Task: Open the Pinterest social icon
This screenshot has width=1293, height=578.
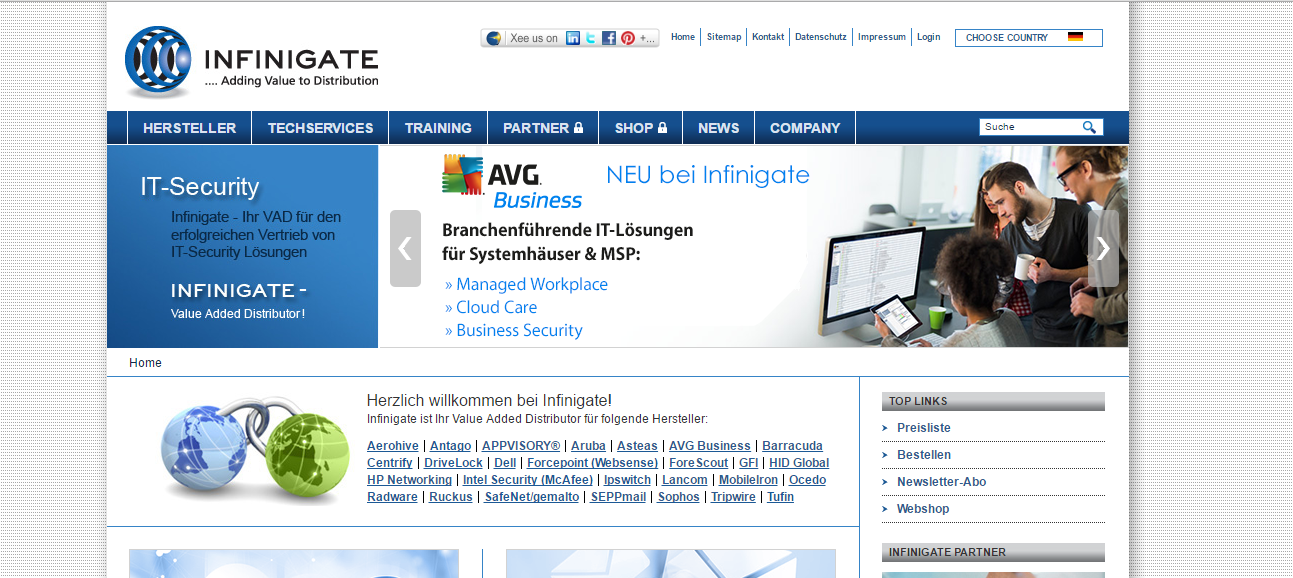Action: coord(628,38)
